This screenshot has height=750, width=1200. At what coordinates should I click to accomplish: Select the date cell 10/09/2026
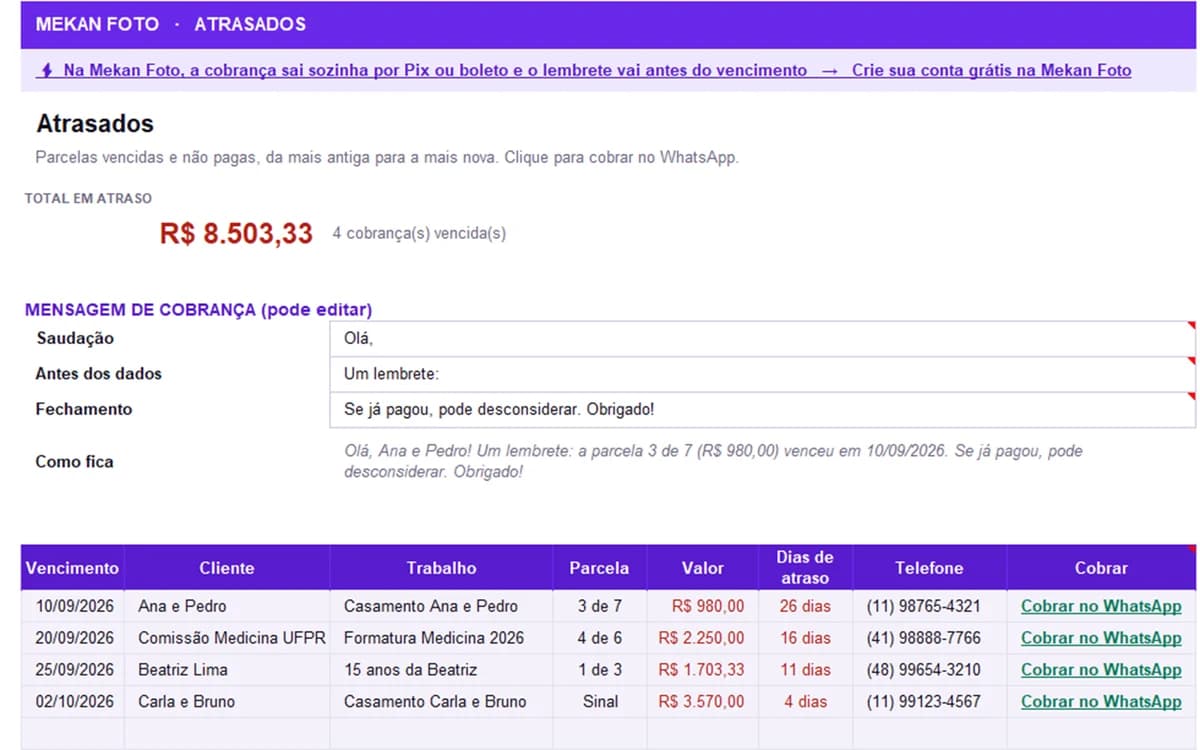[72, 606]
